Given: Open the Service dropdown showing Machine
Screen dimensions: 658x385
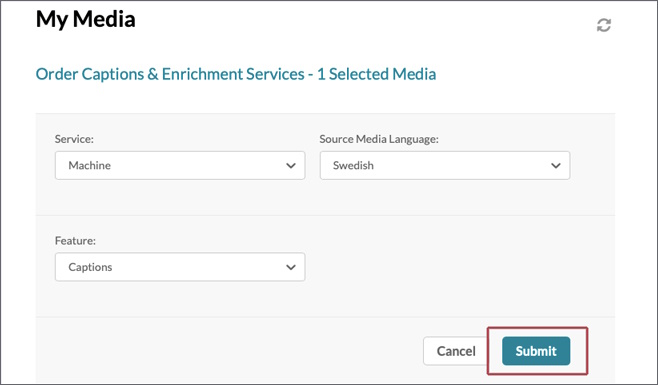Looking at the screenshot, I should pos(180,165).
